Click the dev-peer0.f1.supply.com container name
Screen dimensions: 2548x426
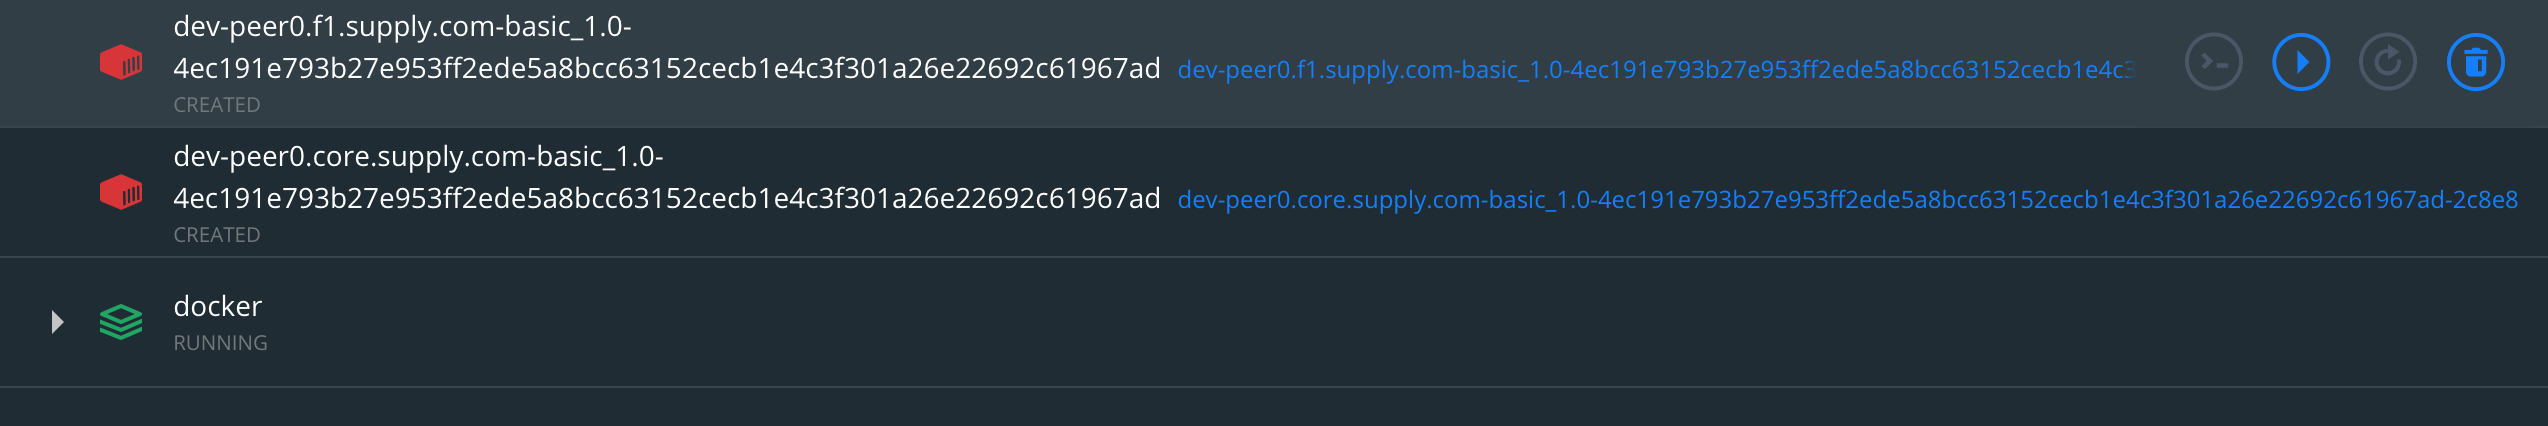coord(665,47)
